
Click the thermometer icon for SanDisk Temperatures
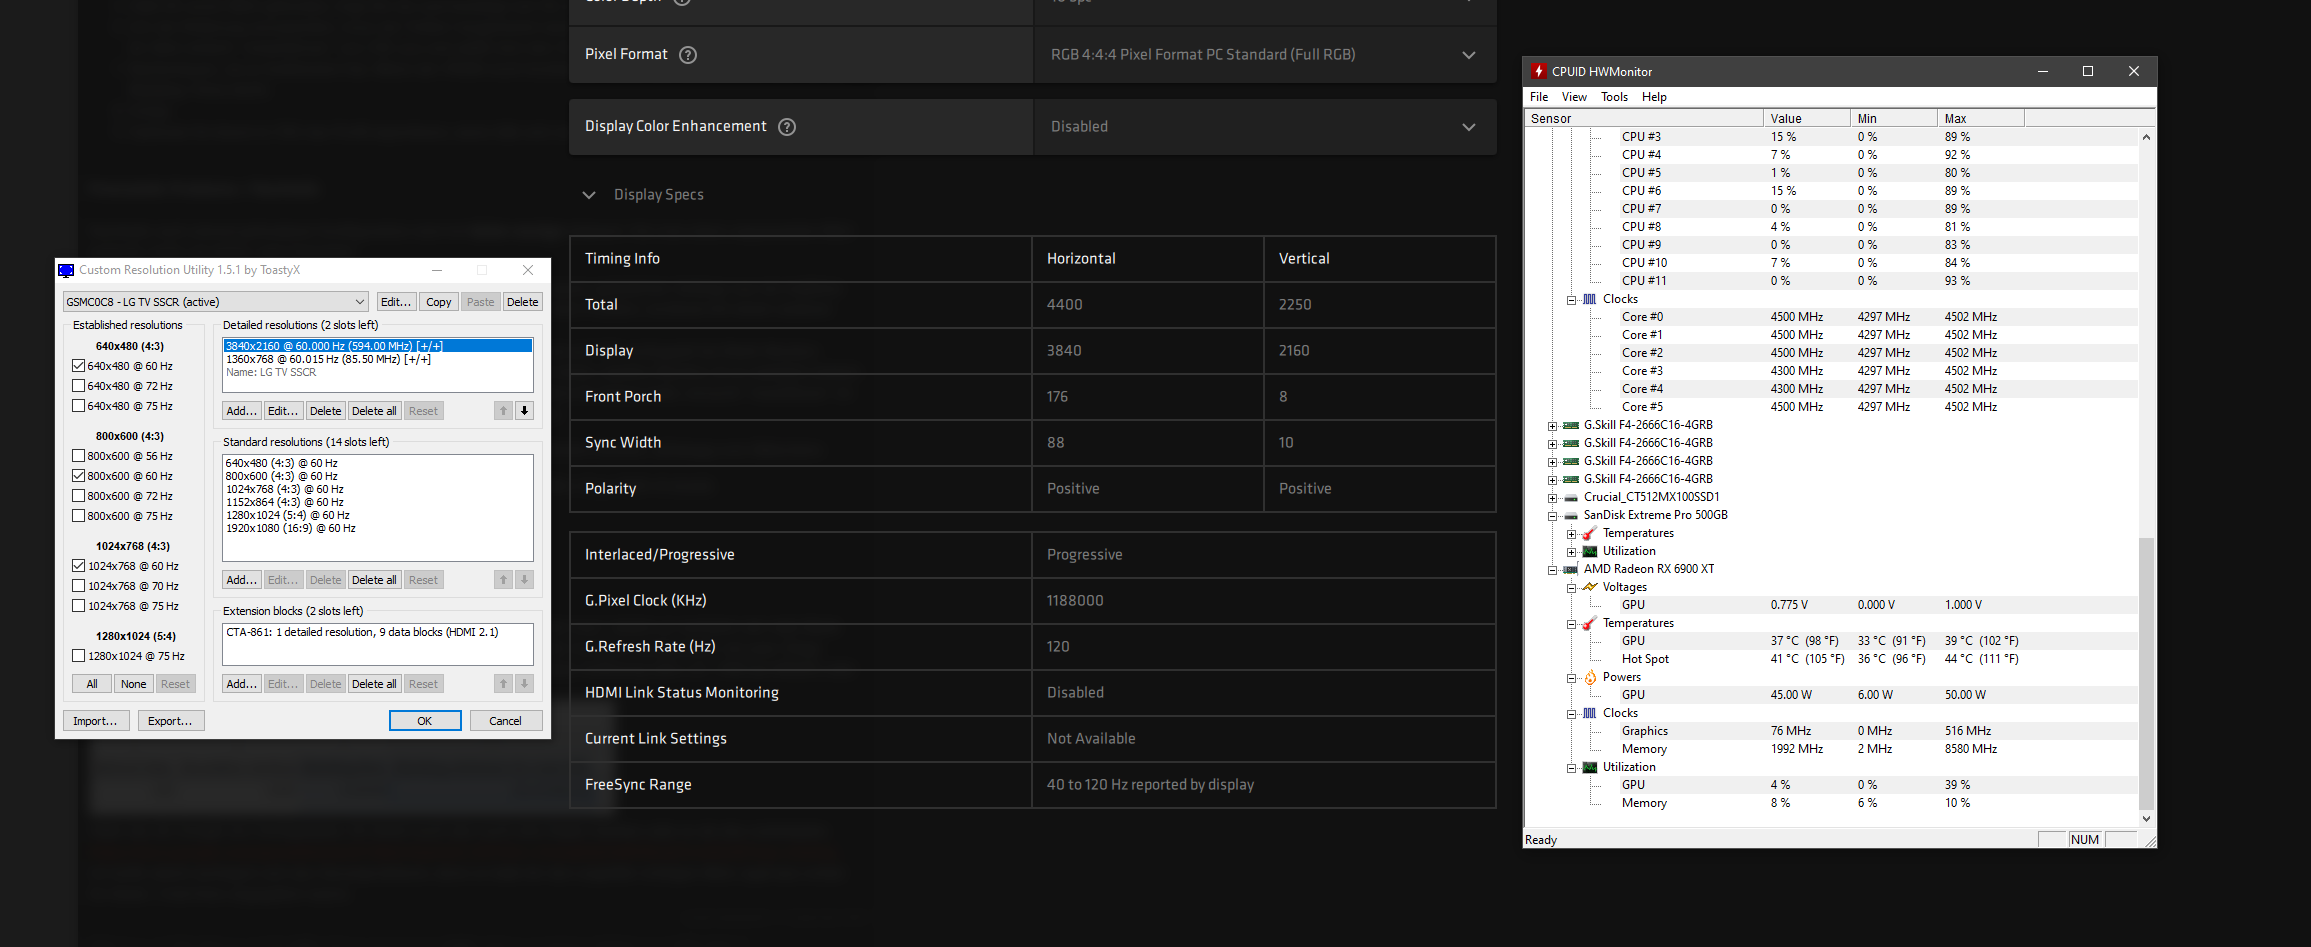(x=1590, y=533)
